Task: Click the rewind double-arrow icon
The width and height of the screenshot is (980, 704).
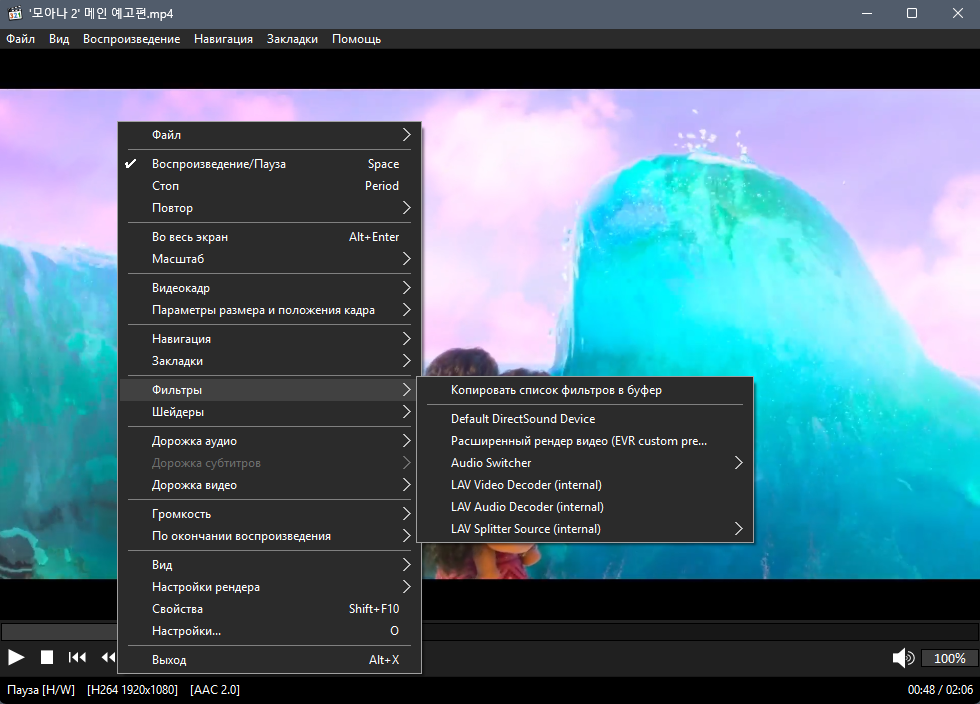Action: point(109,657)
